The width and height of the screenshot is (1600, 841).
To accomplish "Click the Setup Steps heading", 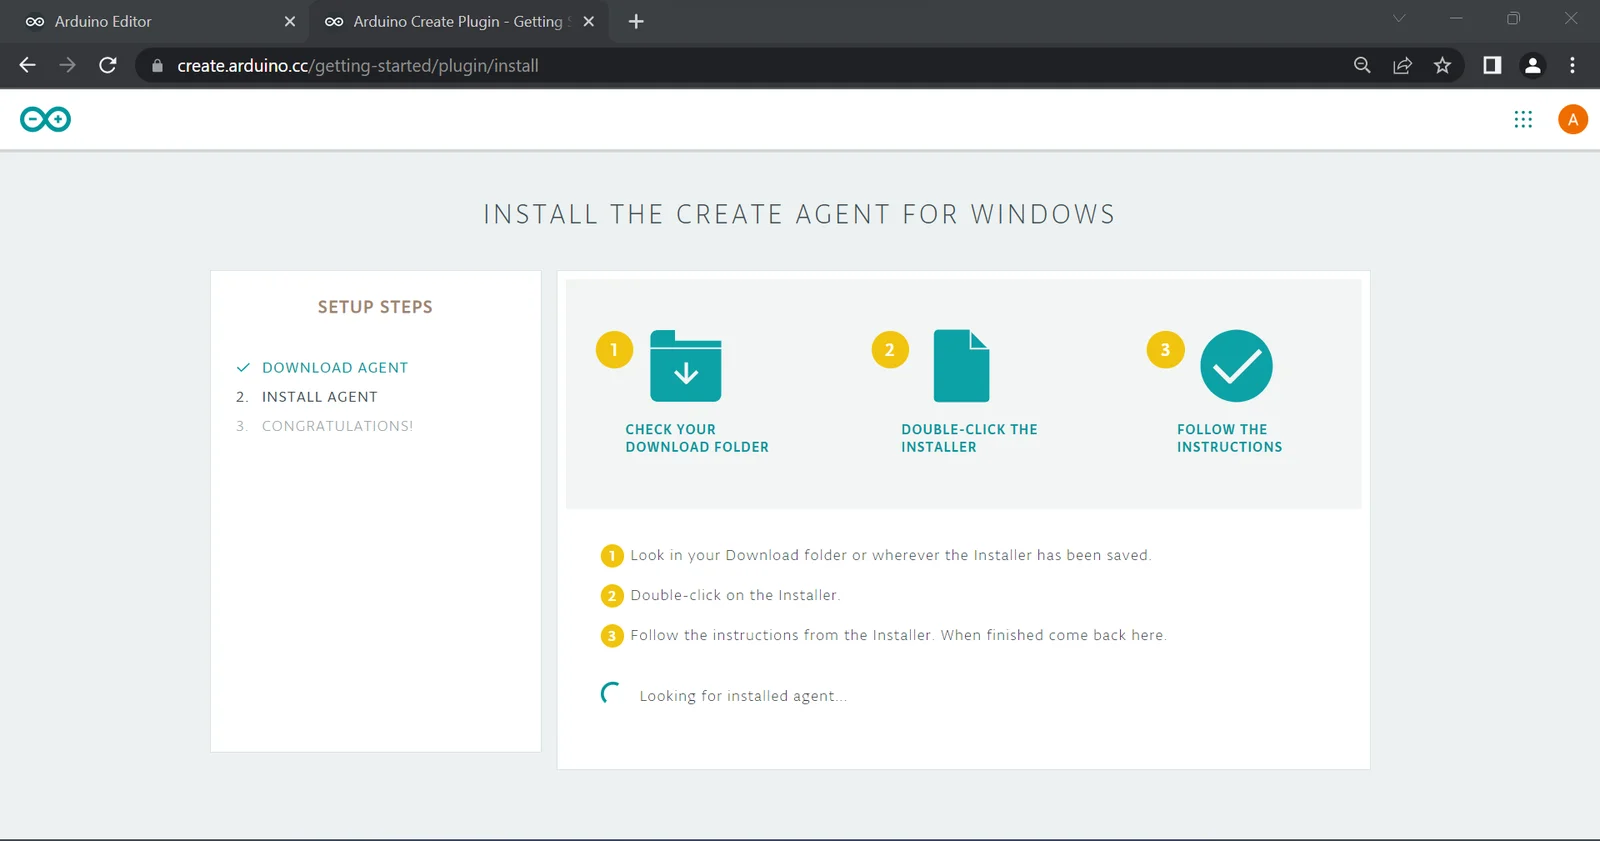I will [x=375, y=307].
